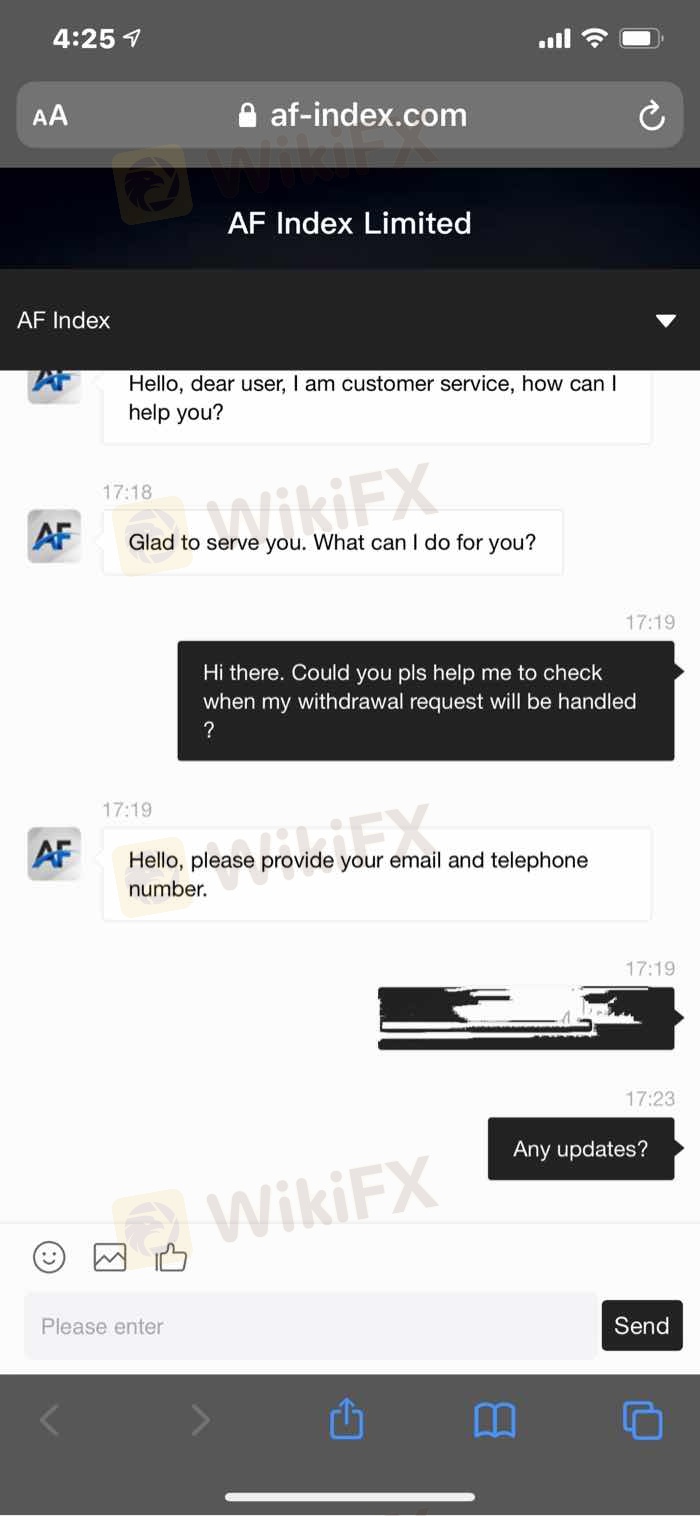Go forward with Safari right arrow

[200, 1420]
